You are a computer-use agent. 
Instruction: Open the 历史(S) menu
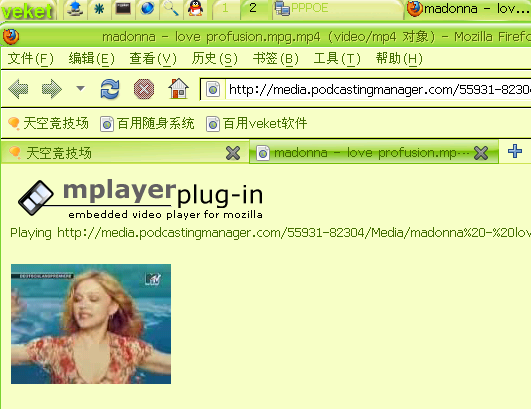pyautogui.click(x=214, y=59)
